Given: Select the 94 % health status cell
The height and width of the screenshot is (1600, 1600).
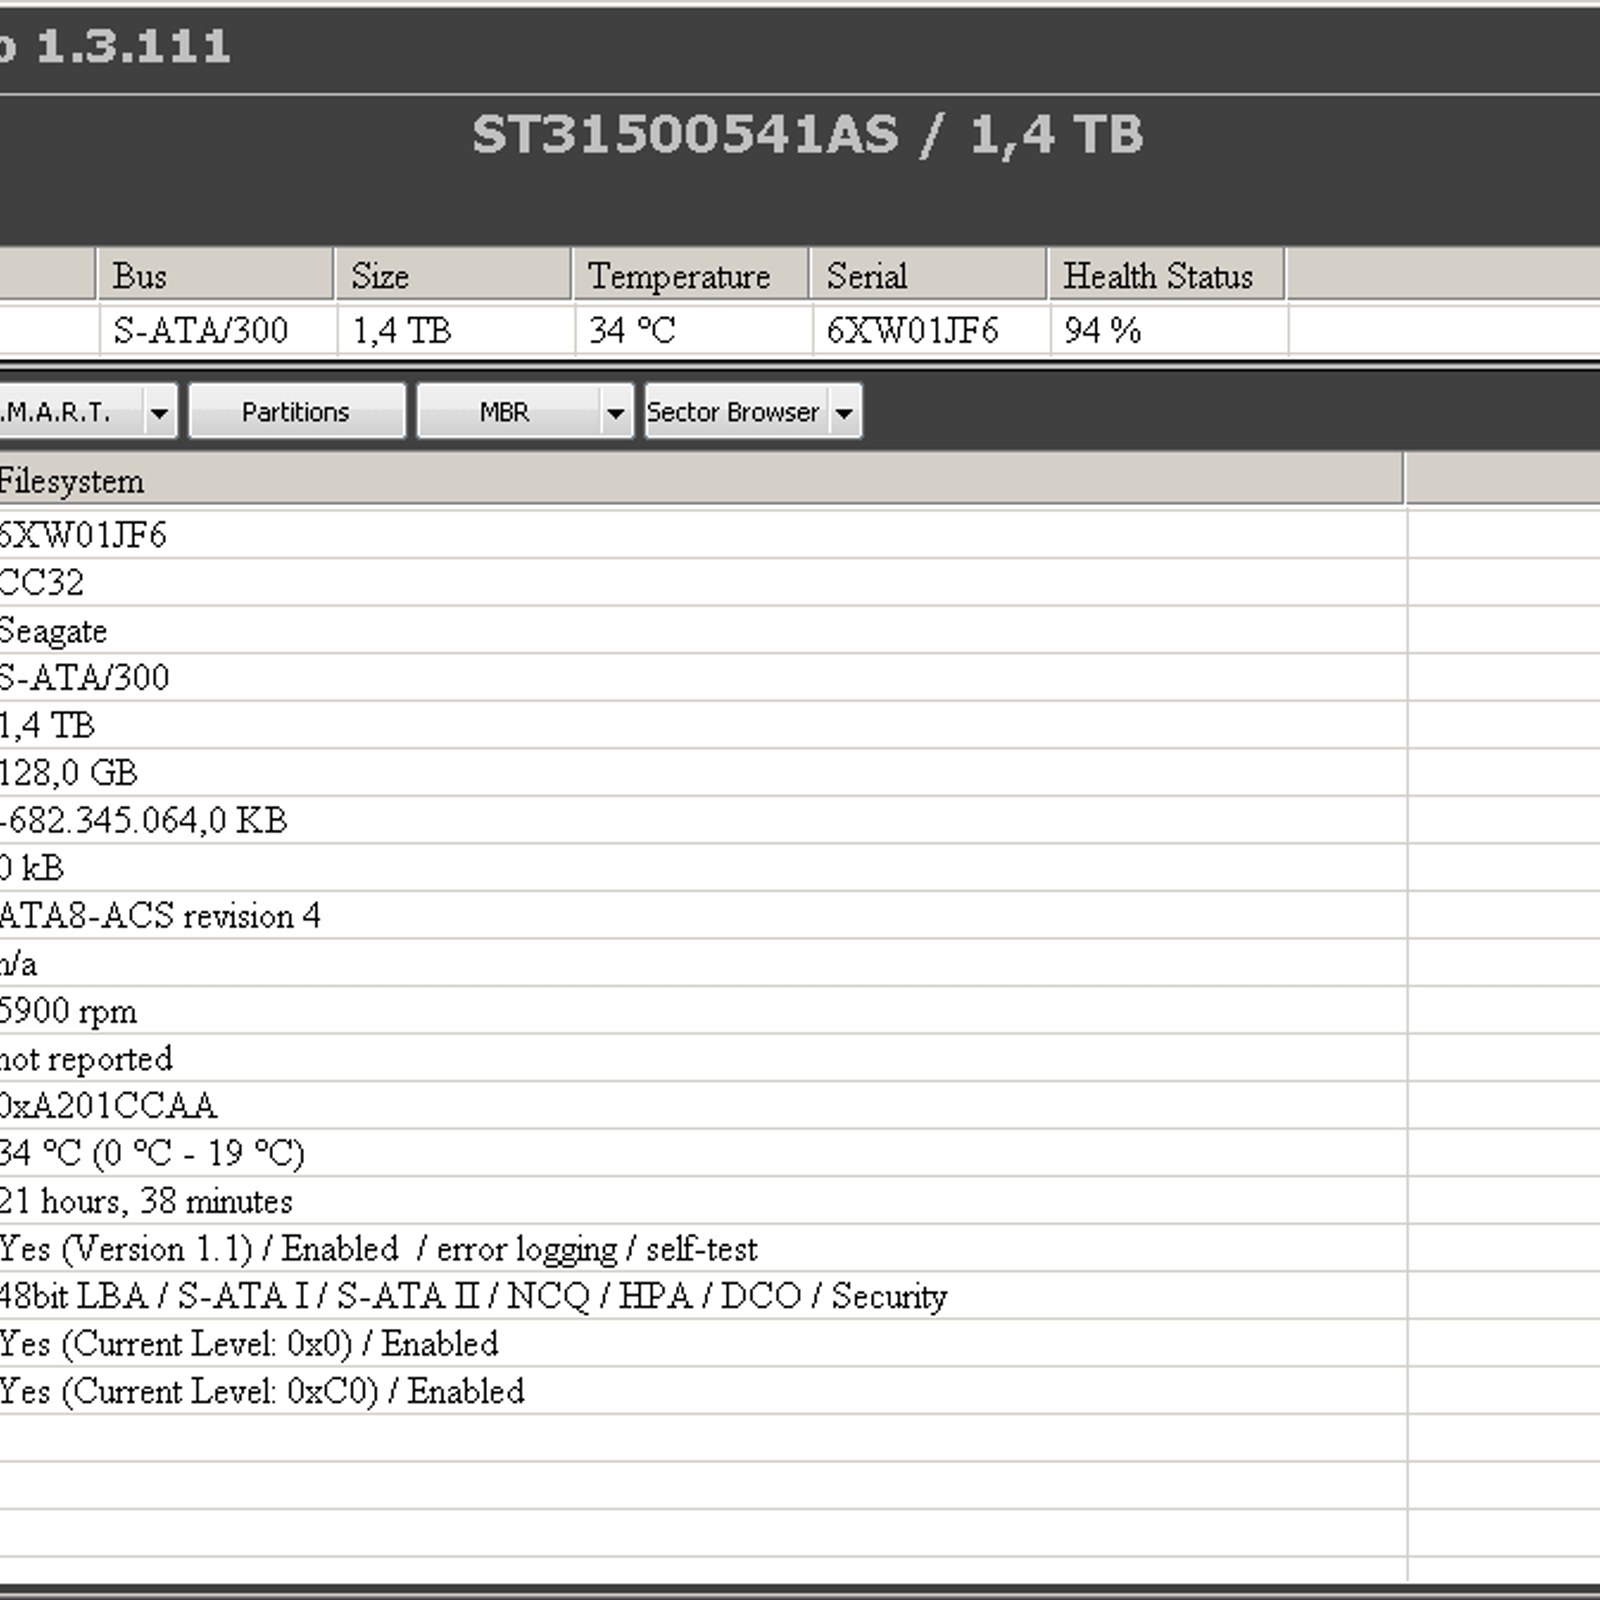Looking at the screenshot, I should [x=1169, y=330].
